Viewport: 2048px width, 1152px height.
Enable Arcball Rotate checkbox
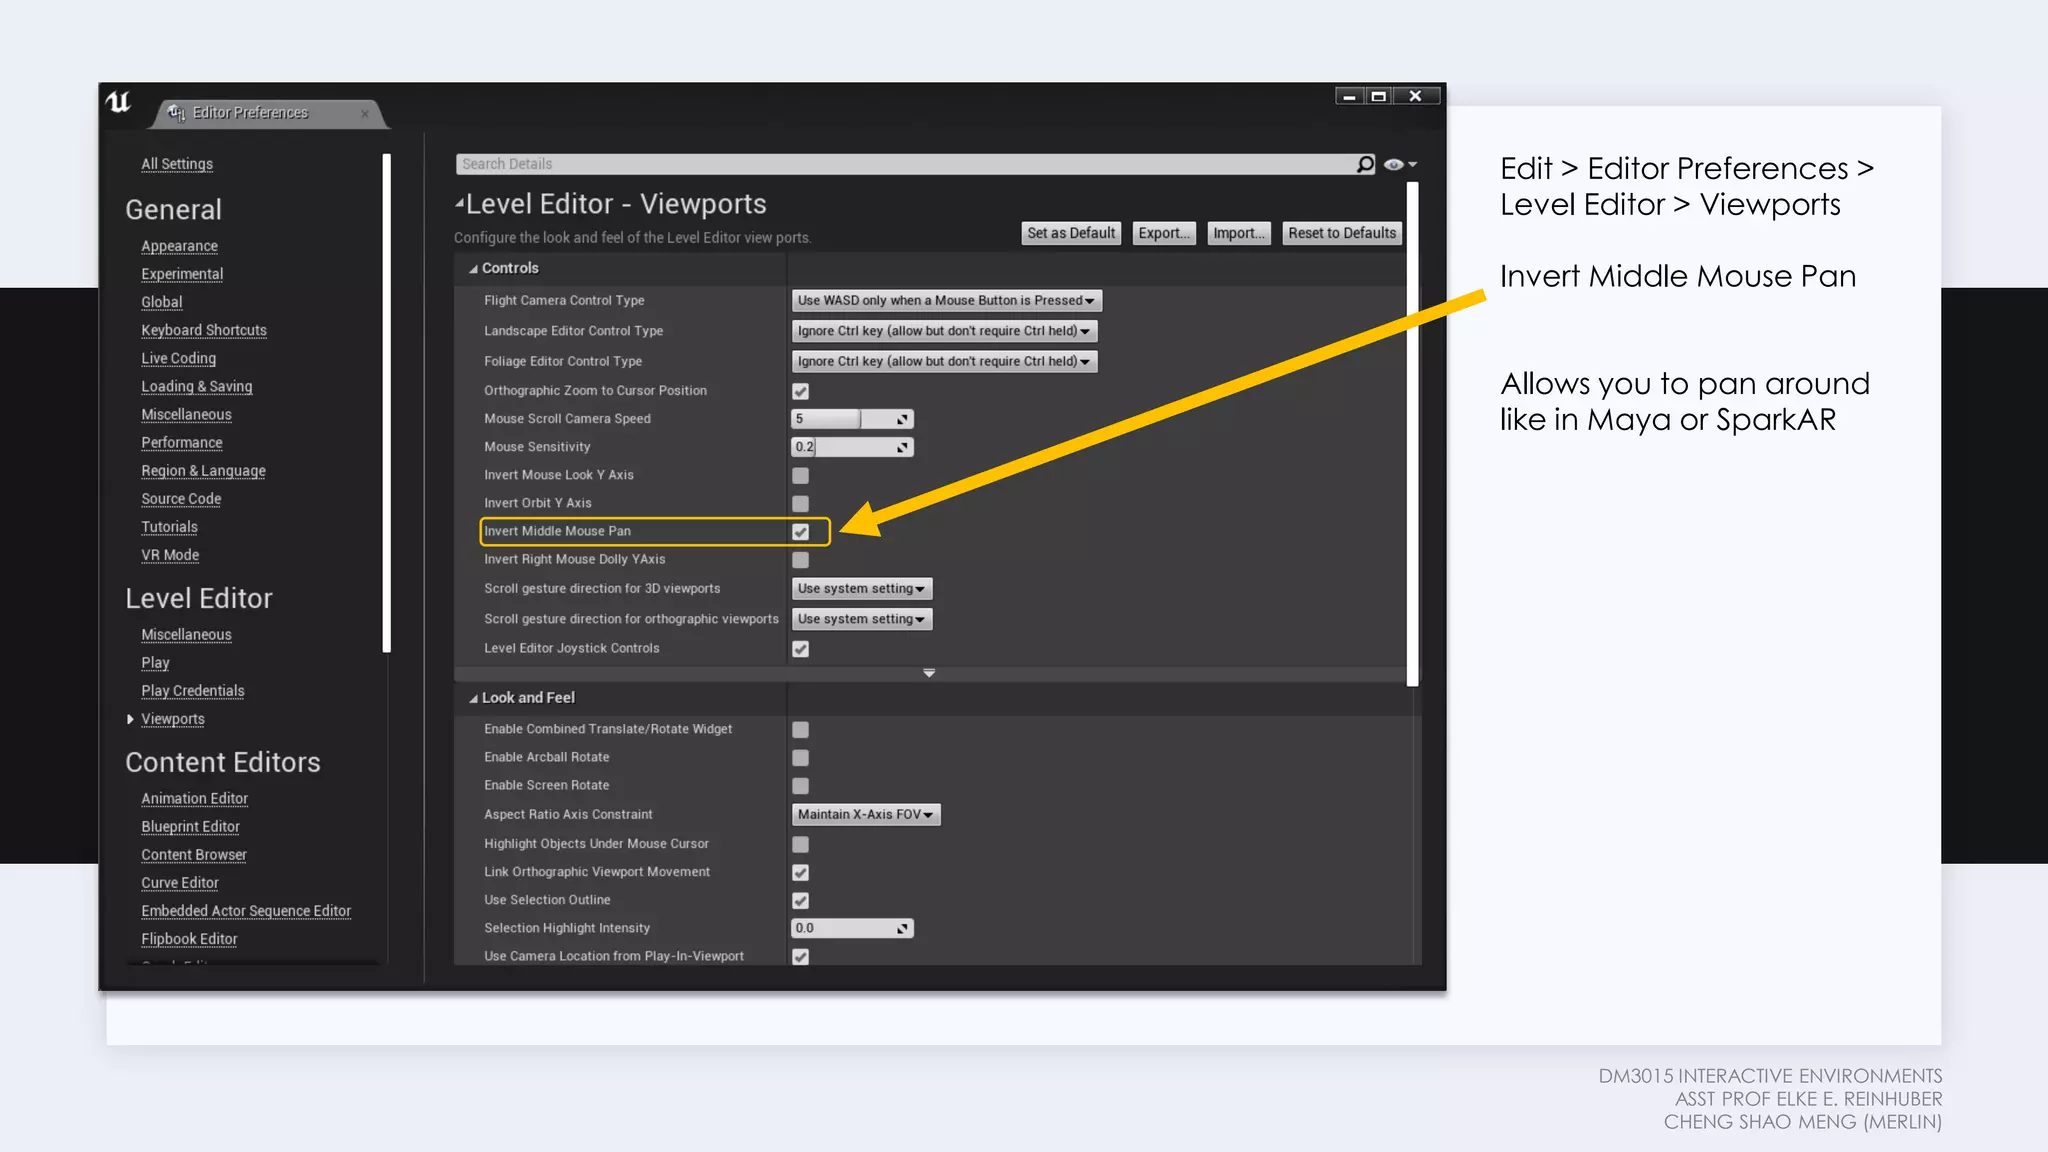tap(801, 758)
